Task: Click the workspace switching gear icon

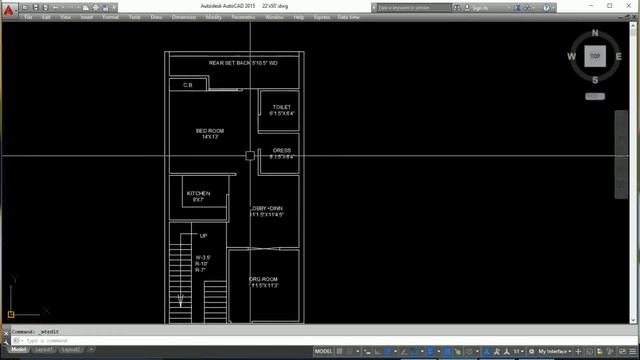Action: (531, 351)
